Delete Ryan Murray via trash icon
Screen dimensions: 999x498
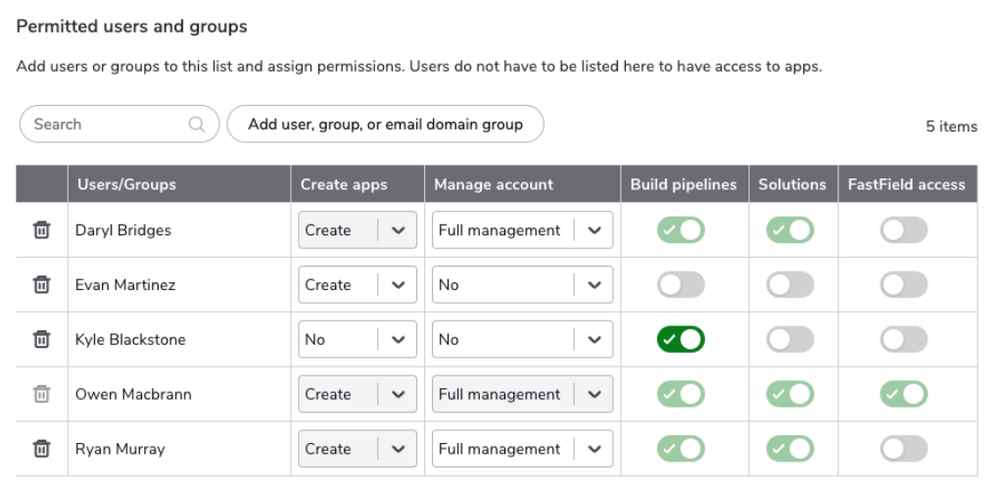[42, 449]
